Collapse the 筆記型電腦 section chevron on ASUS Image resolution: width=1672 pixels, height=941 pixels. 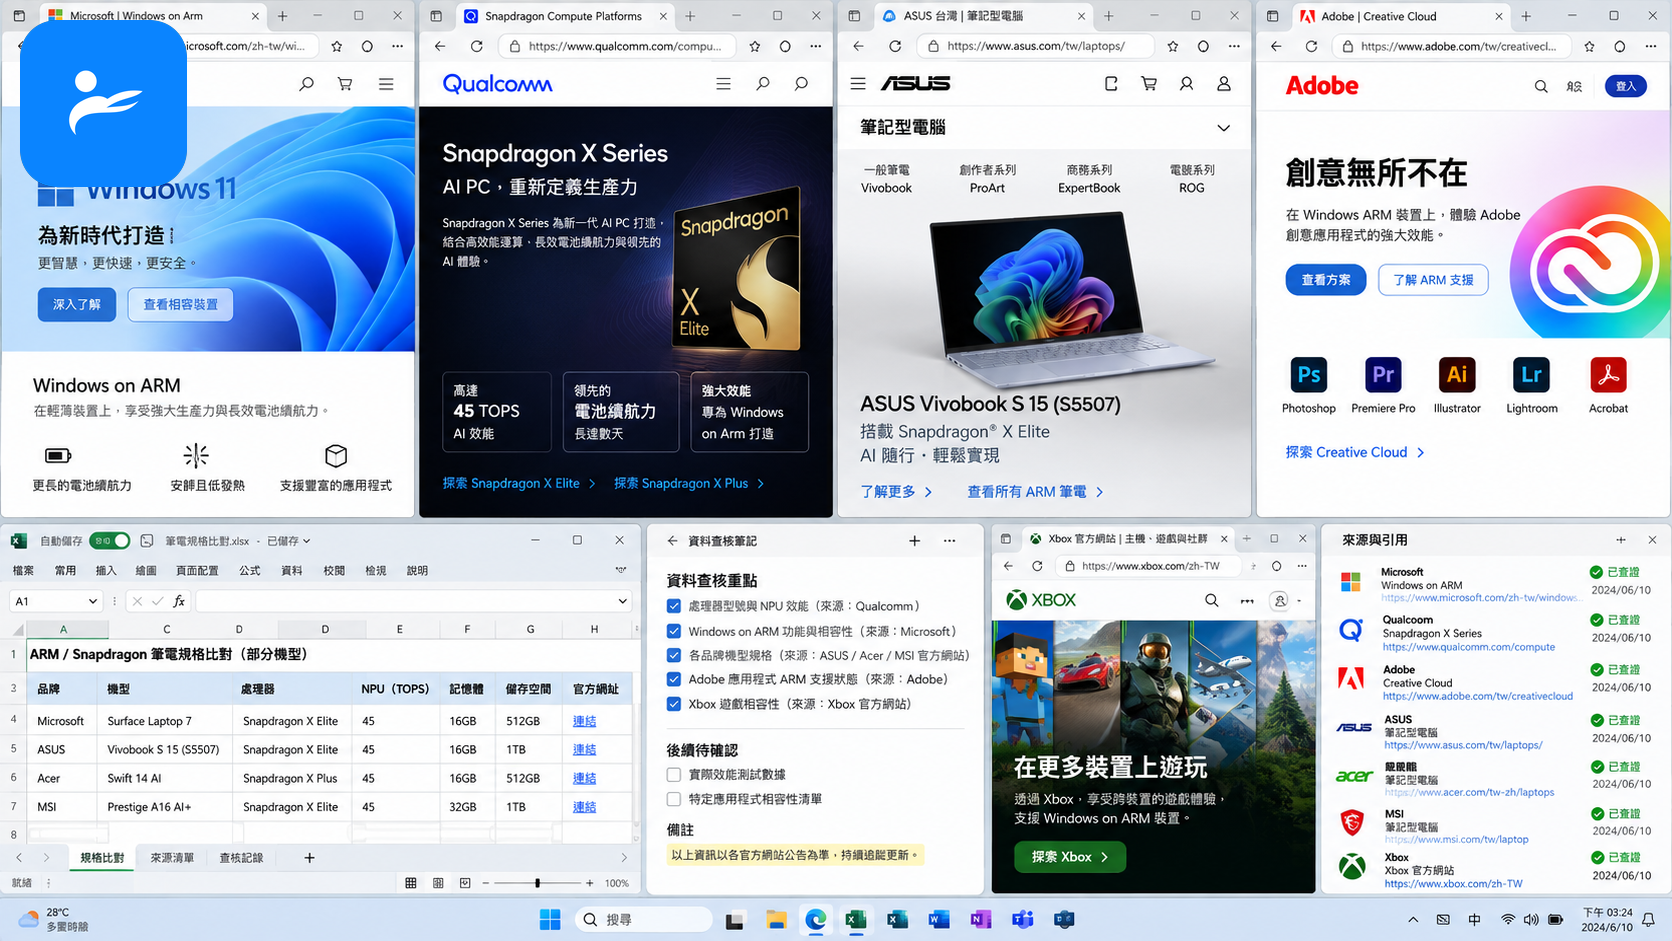(x=1223, y=128)
